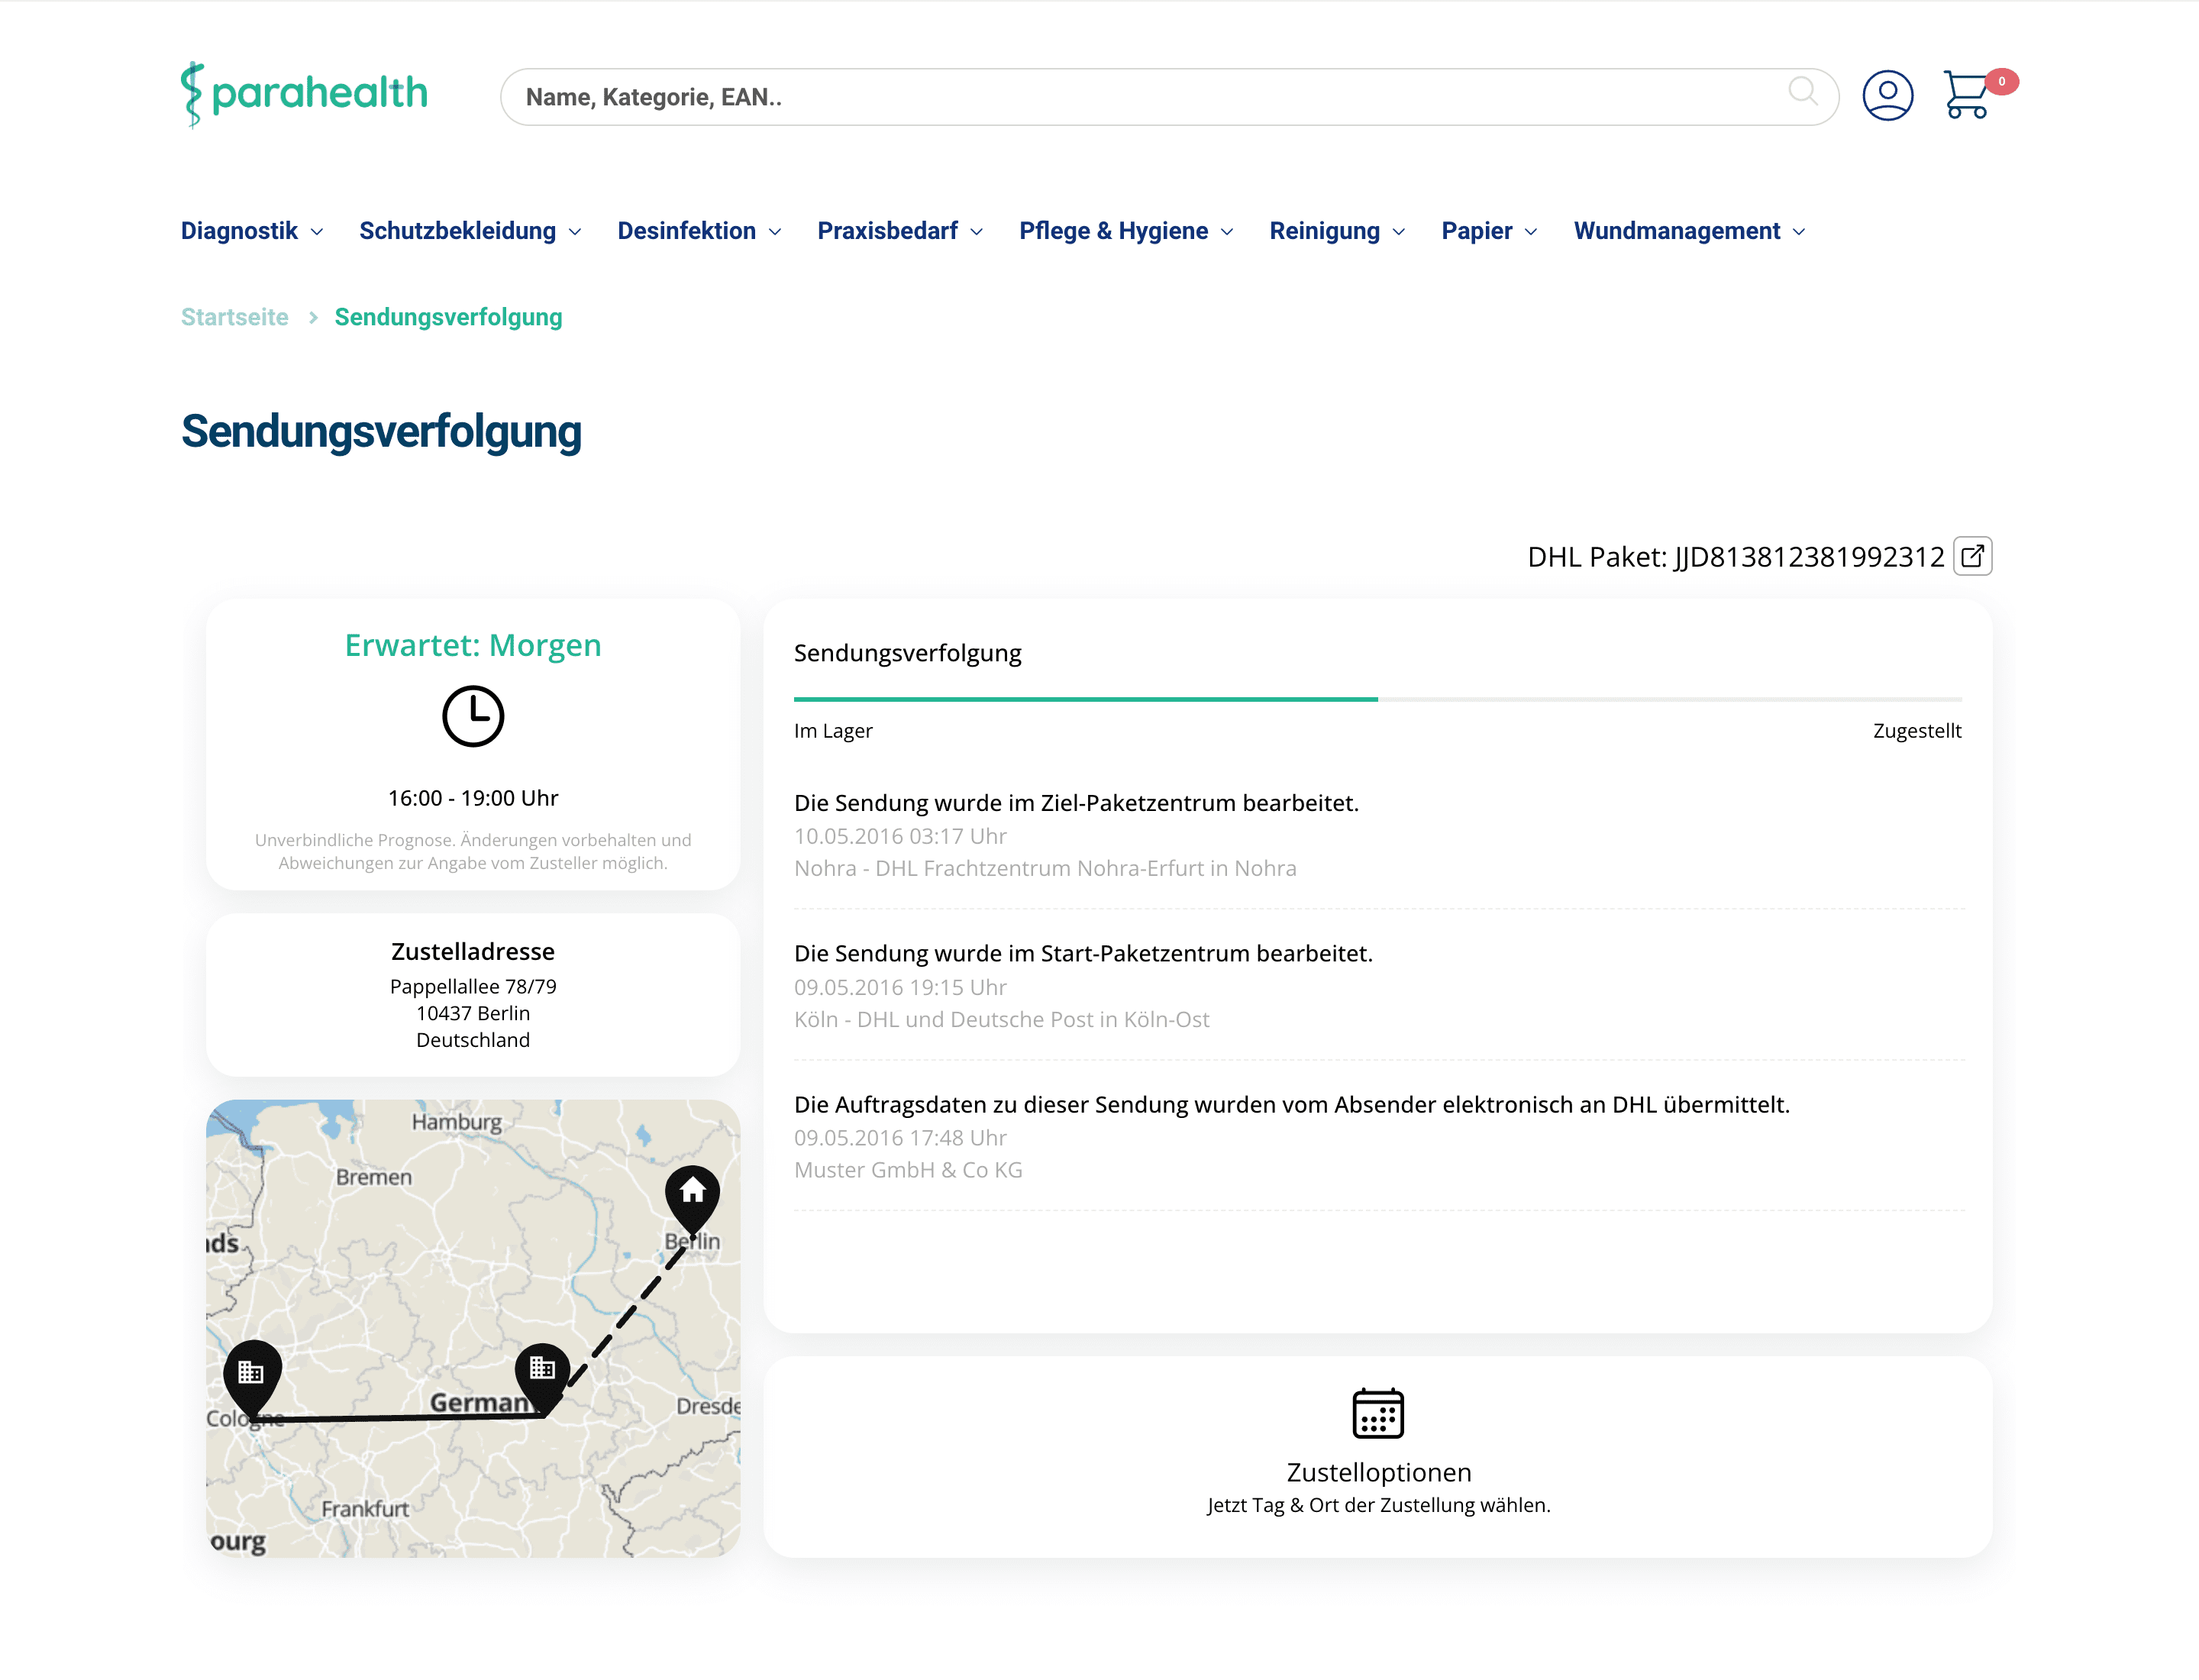Viewport: 2199px width, 1680px height.
Task: Click the breadcrumb arrow separator
Action: click(313, 317)
